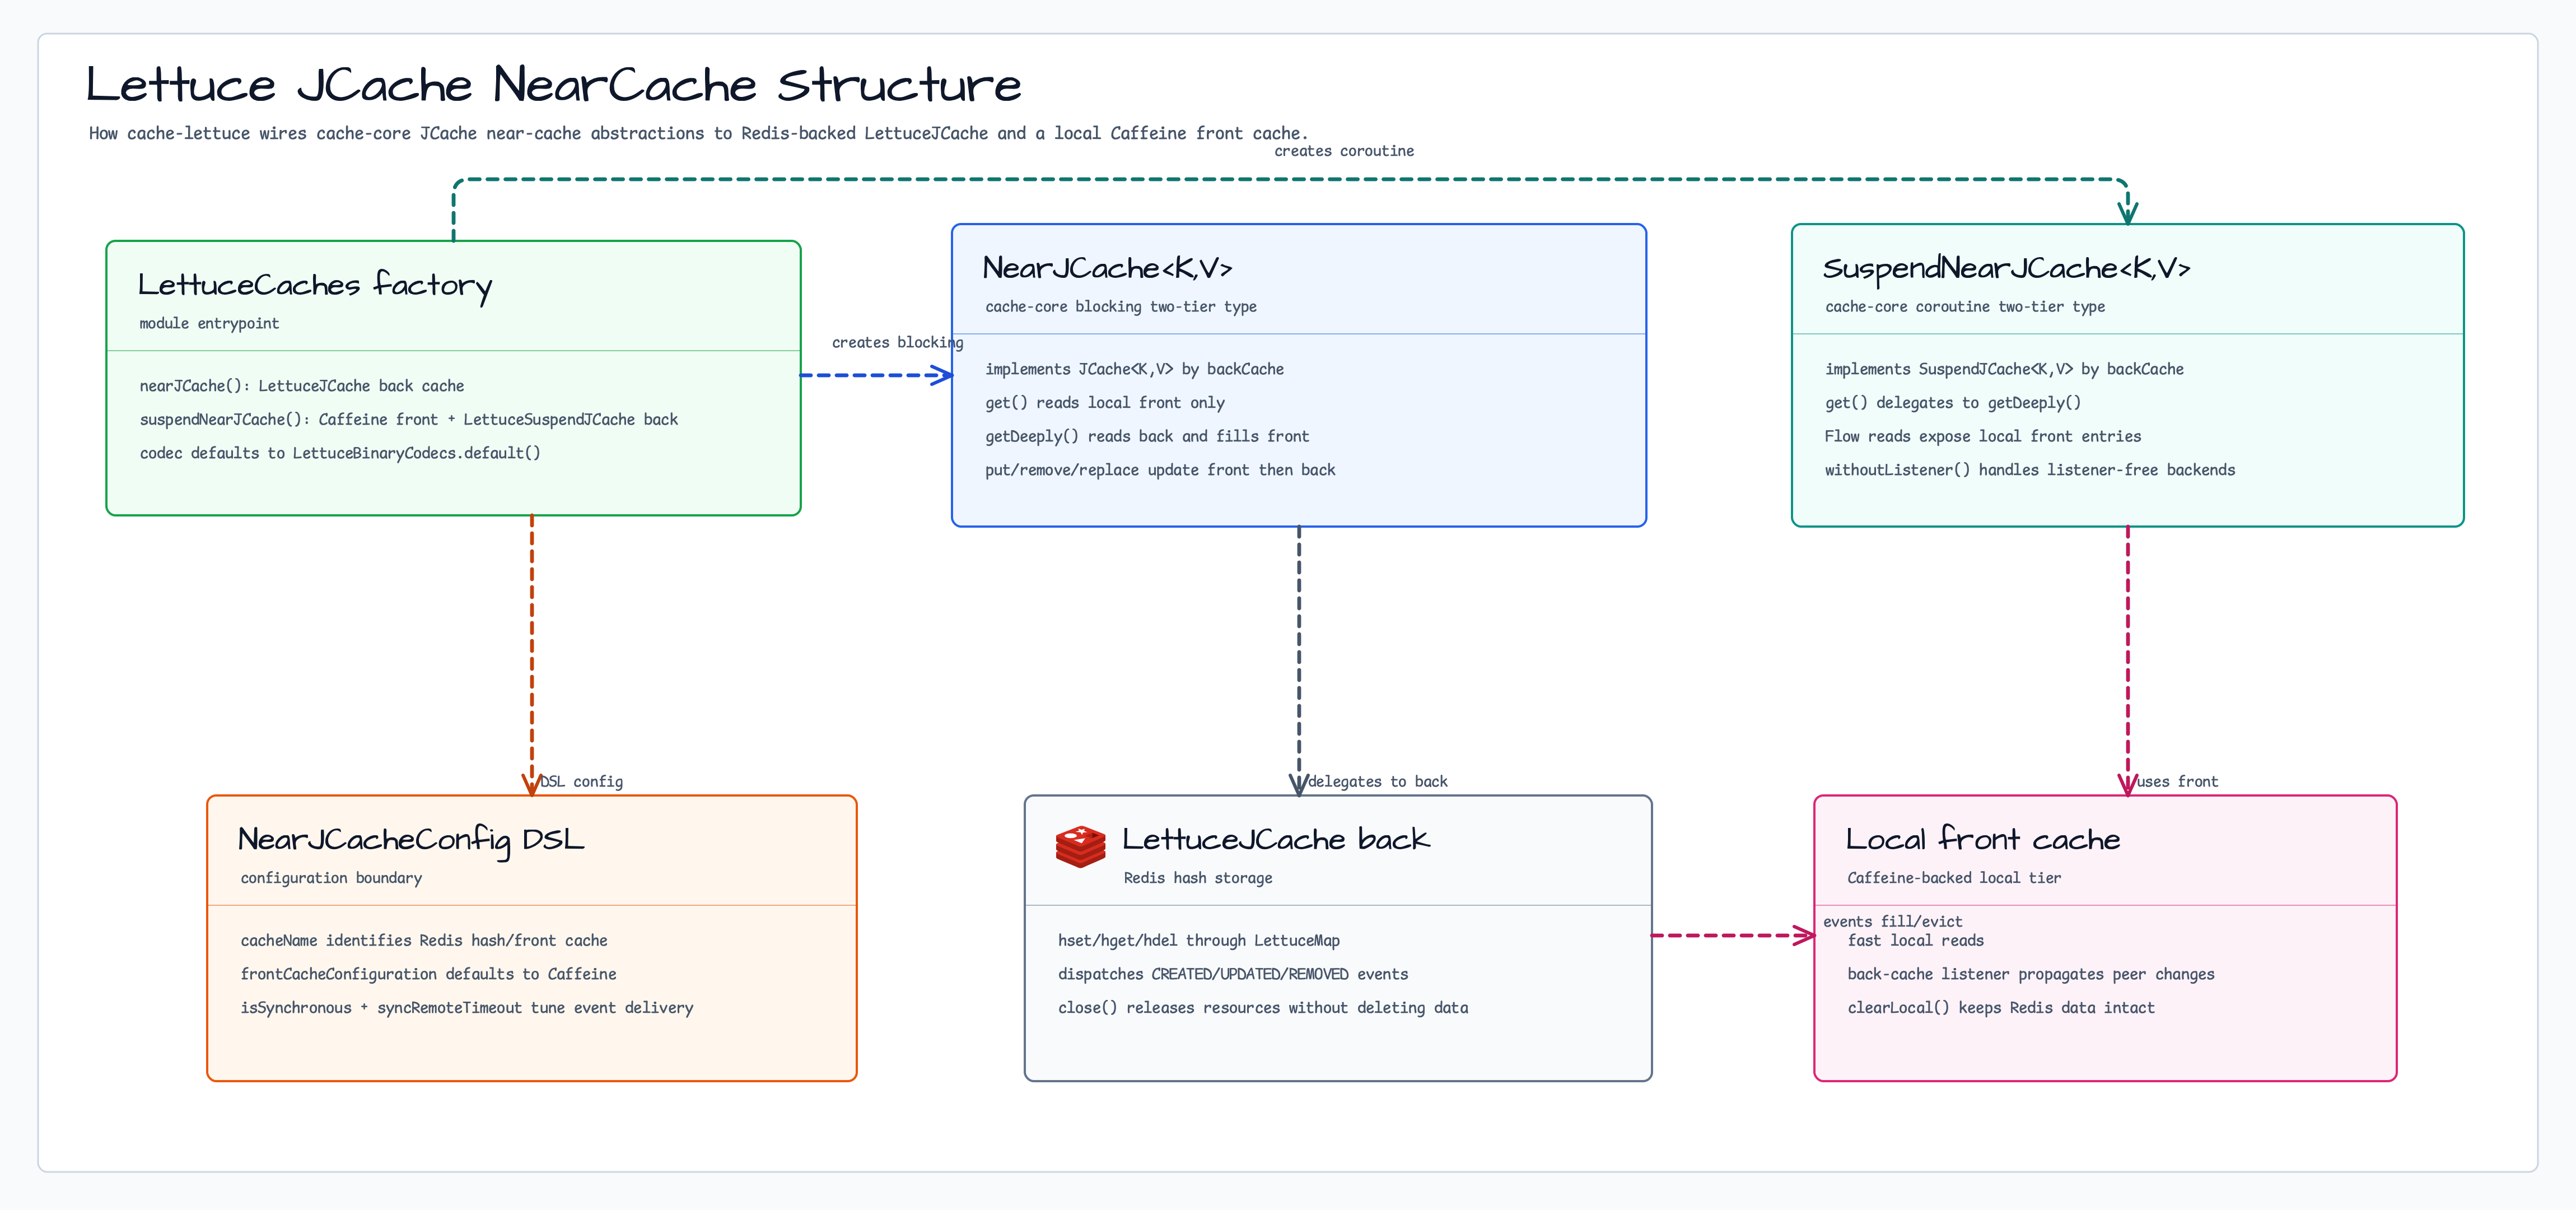Click 'isSynchronous + syncRemoteTimeout tune event delivery'

pyautogui.click(x=467, y=1008)
